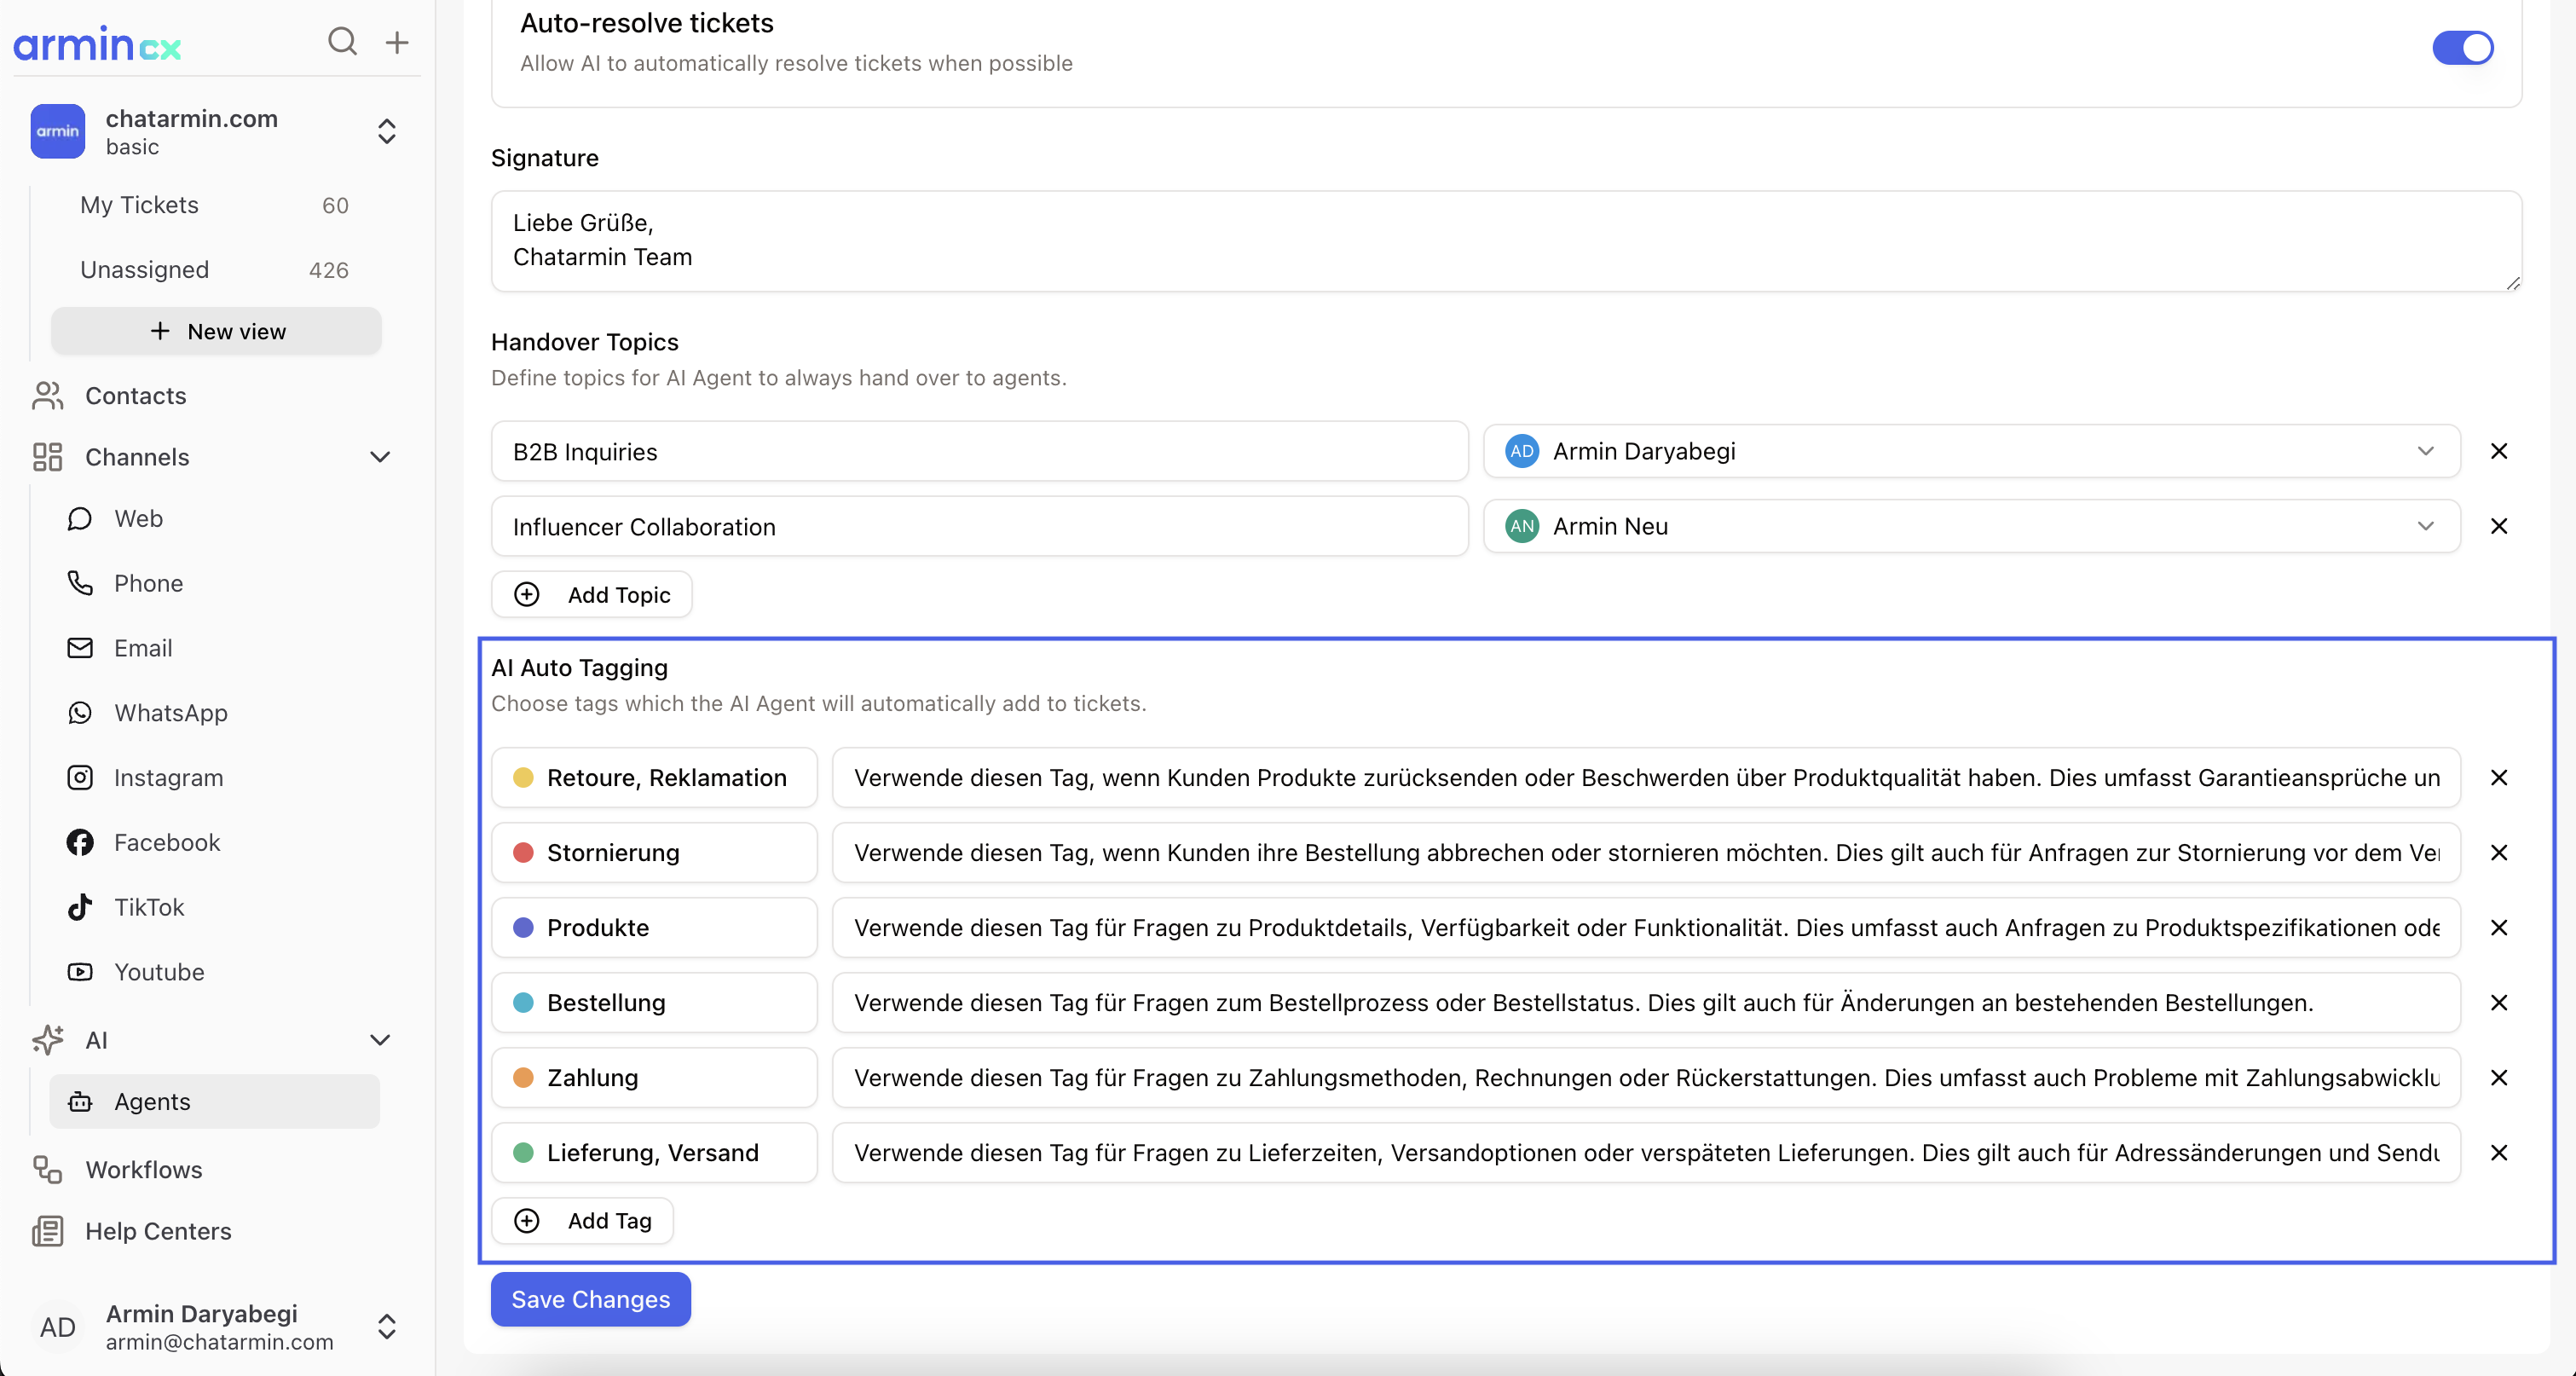Click the Save Changes button
The image size is (2576, 1376).
click(x=590, y=1299)
